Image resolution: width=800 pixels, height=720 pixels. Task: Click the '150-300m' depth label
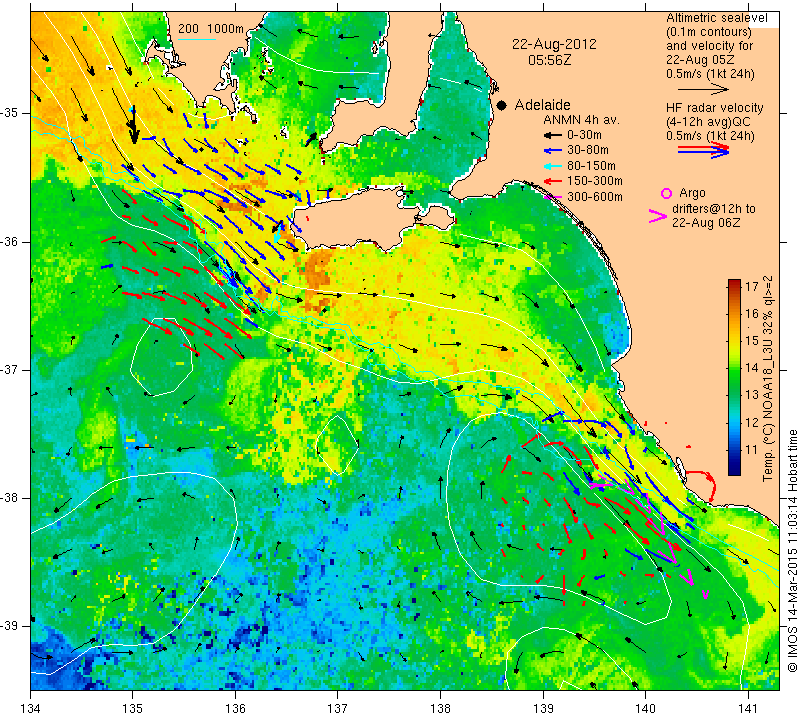point(595,181)
